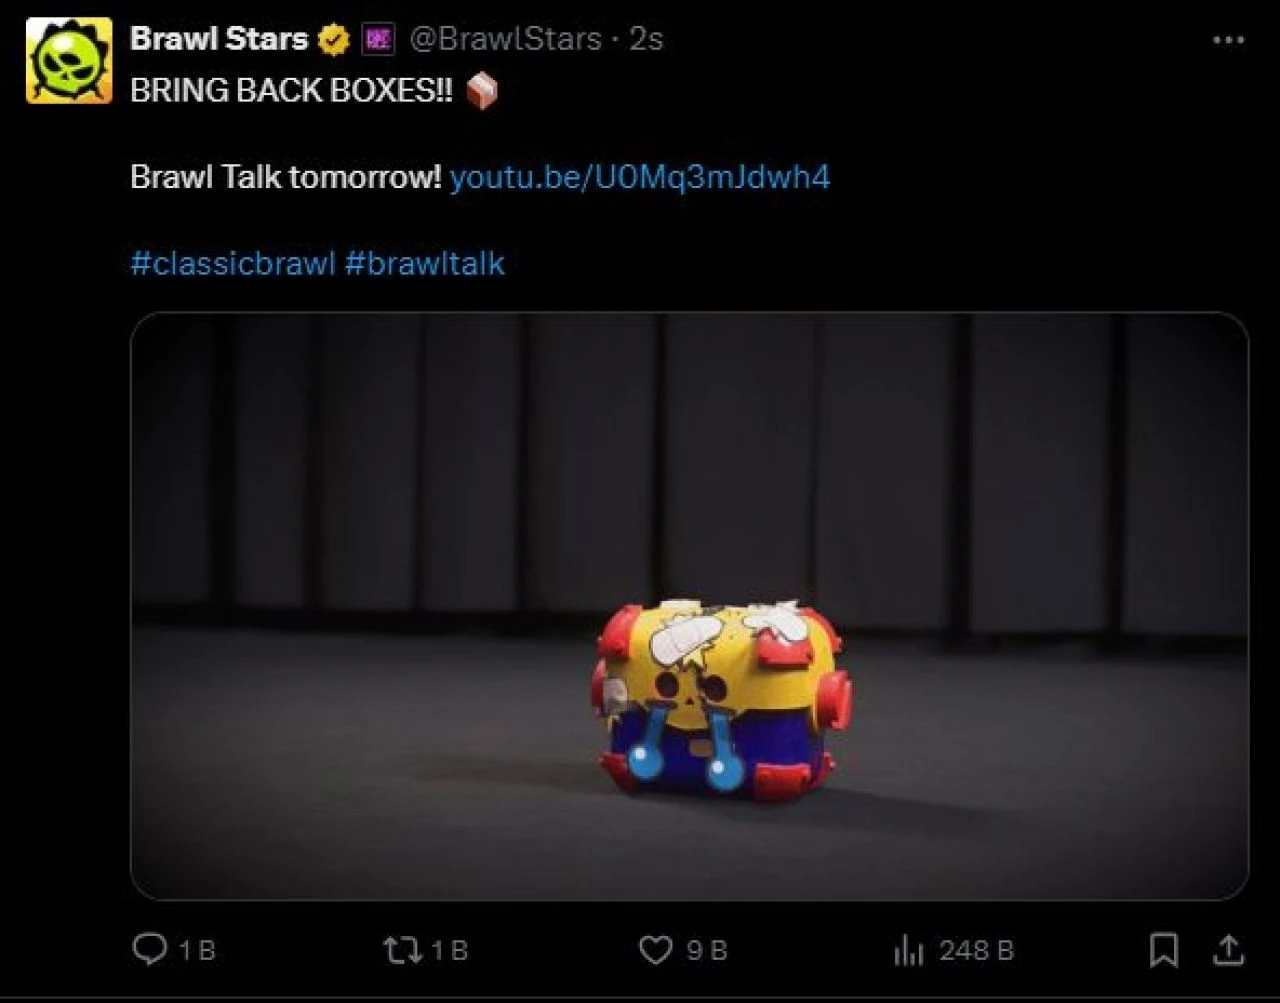Open the three-dot more options menu

[x=1227, y=40]
